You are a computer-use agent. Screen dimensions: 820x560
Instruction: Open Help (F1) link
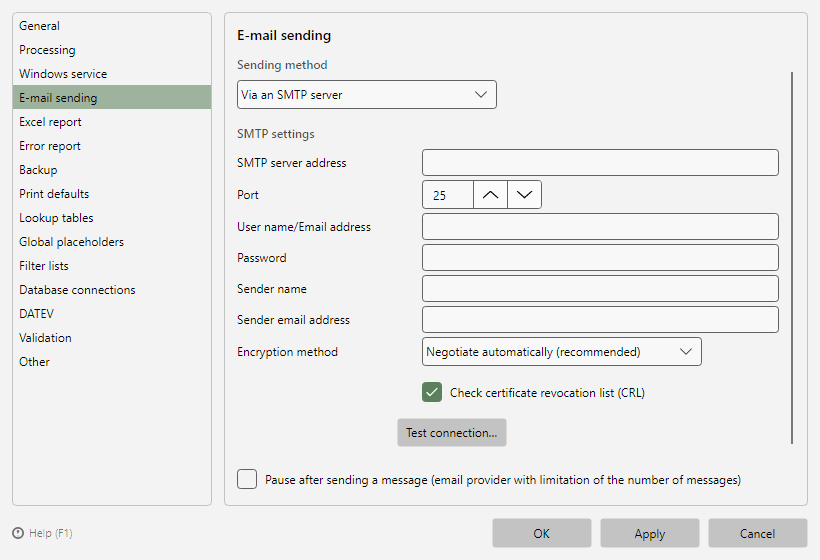[x=51, y=533]
